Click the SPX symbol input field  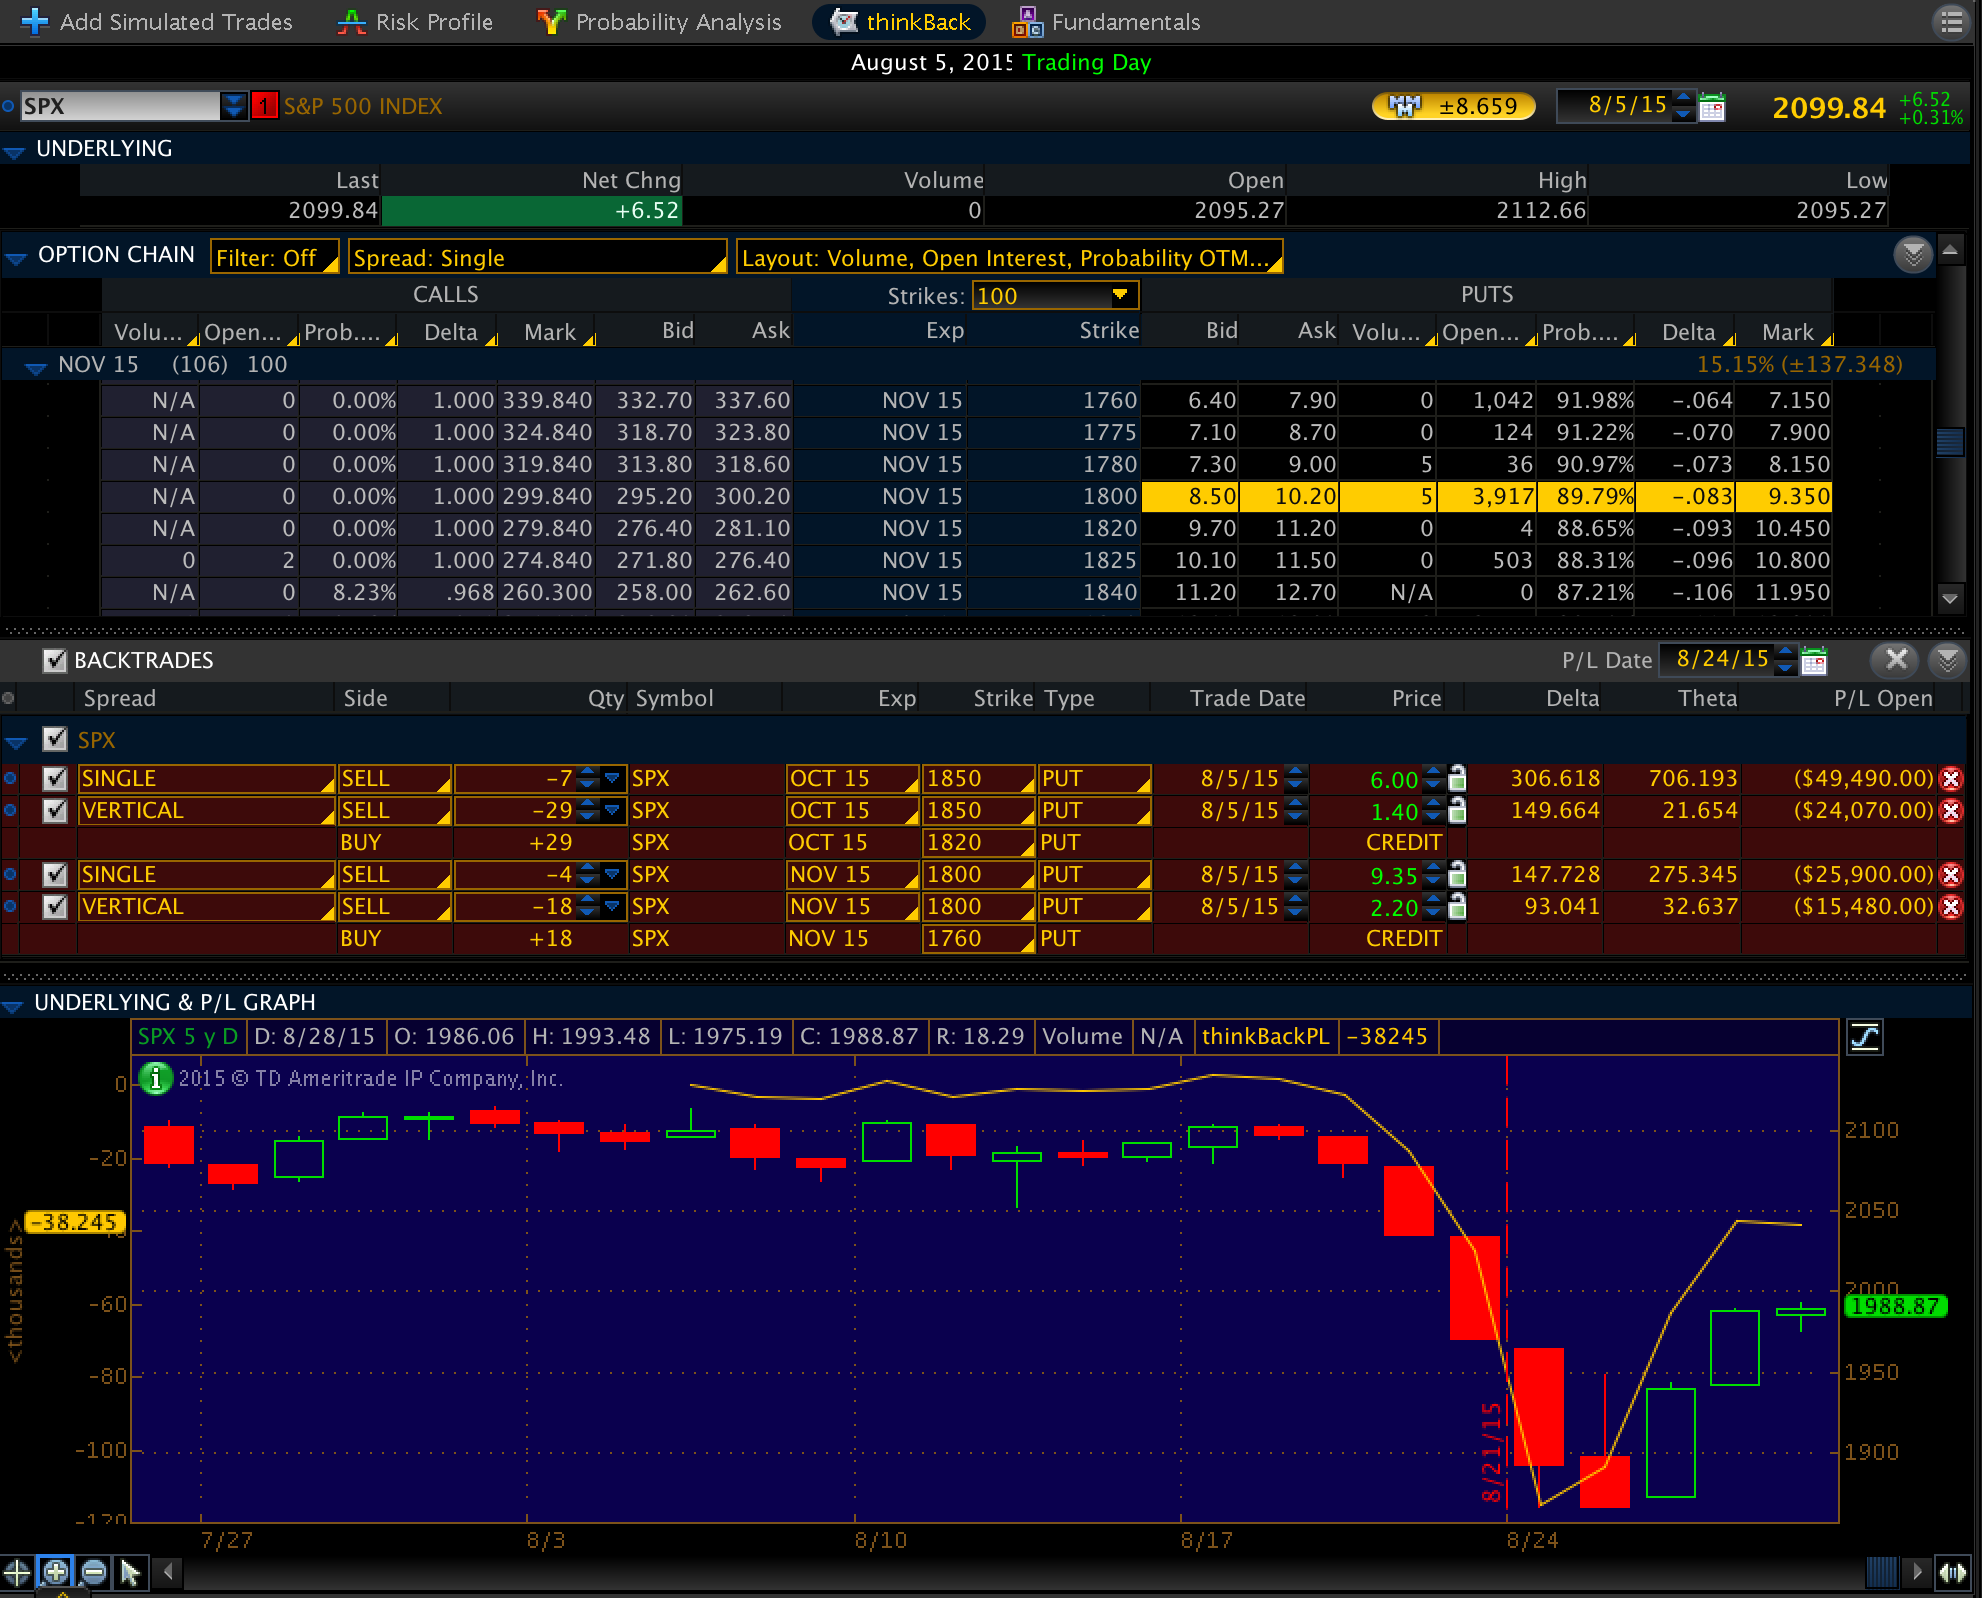(120, 106)
